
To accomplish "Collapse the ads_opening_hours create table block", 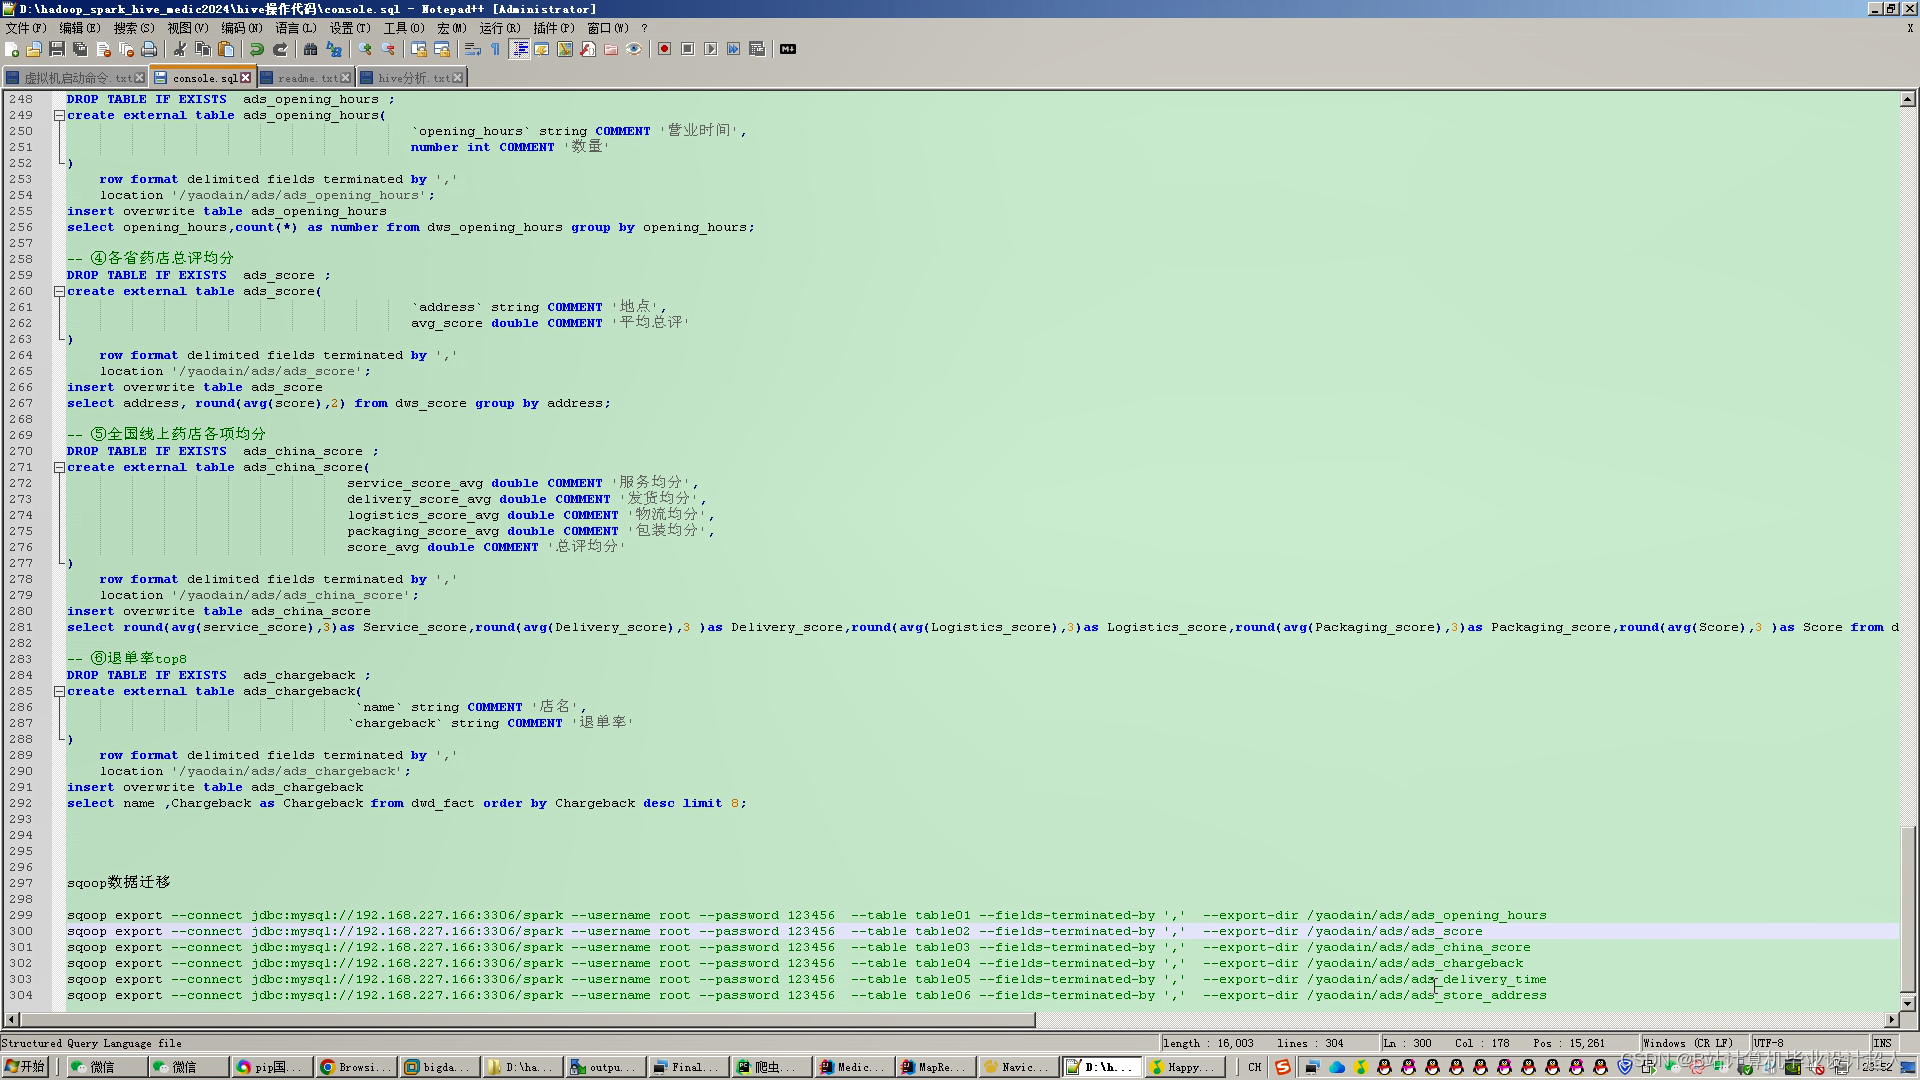I will click(59, 115).
